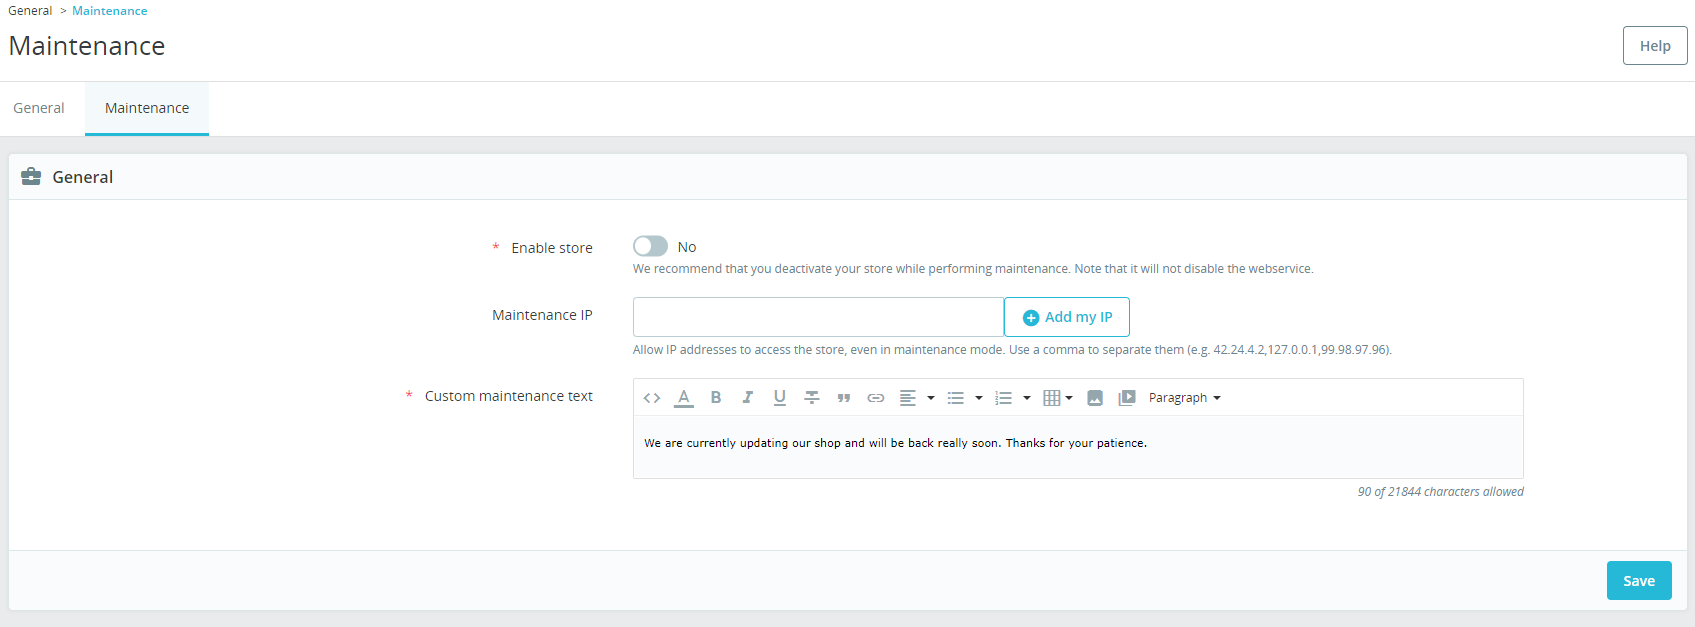This screenshot has width=1695, height=627.
Task: Open the table insert dropdown
Action: pos(1057,398)
